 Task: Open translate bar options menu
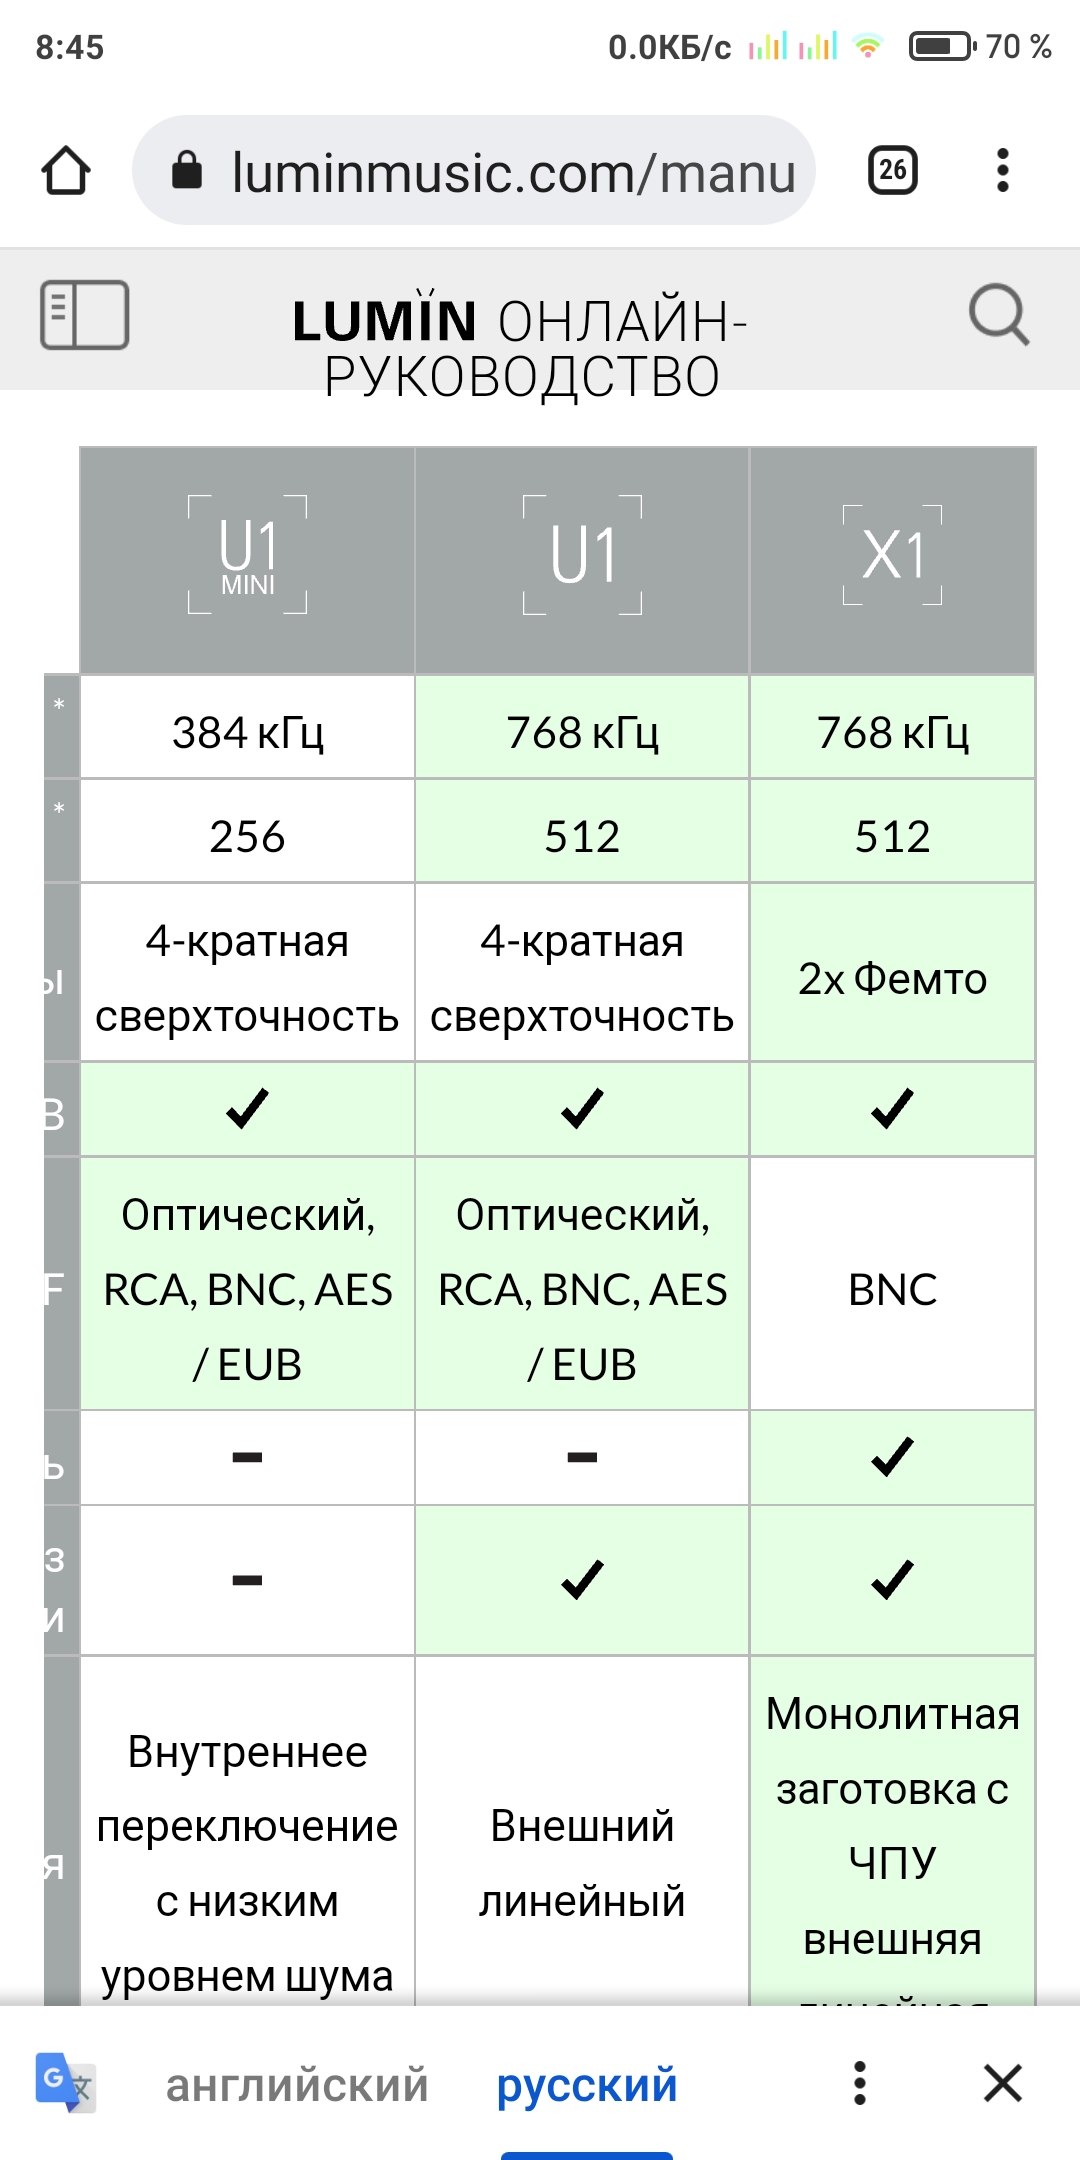tap(860, 2083)
